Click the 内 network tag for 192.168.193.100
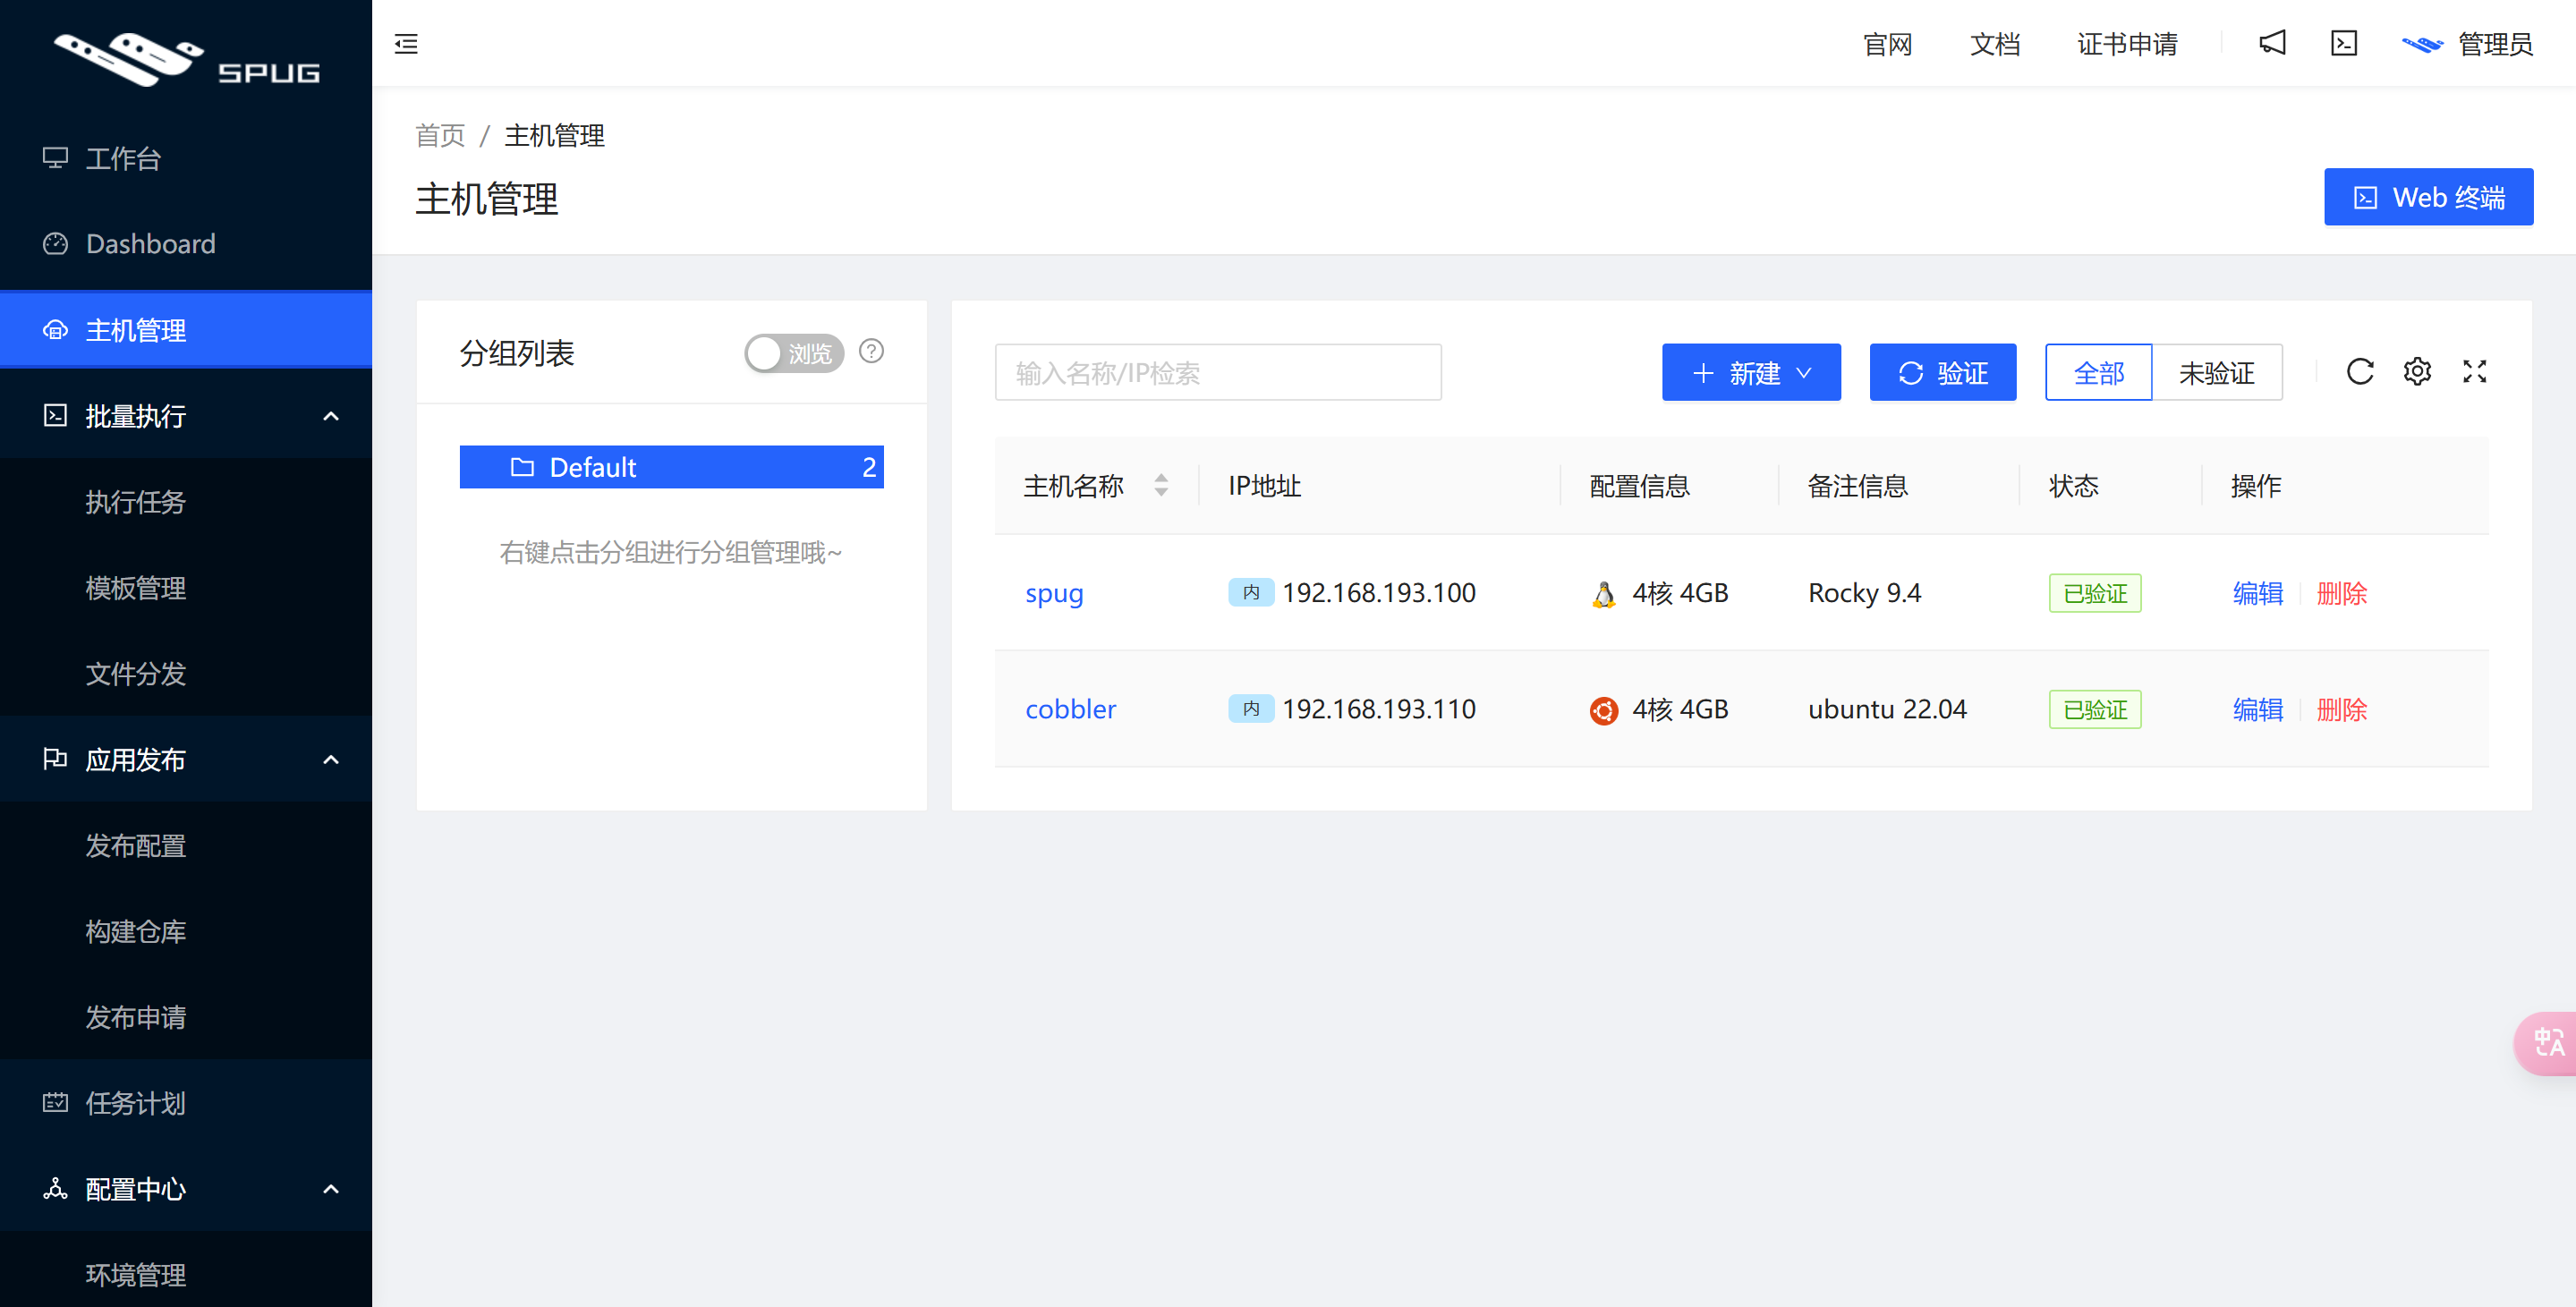This screenshot has height=1307, width=2576. coord(1250,593)
